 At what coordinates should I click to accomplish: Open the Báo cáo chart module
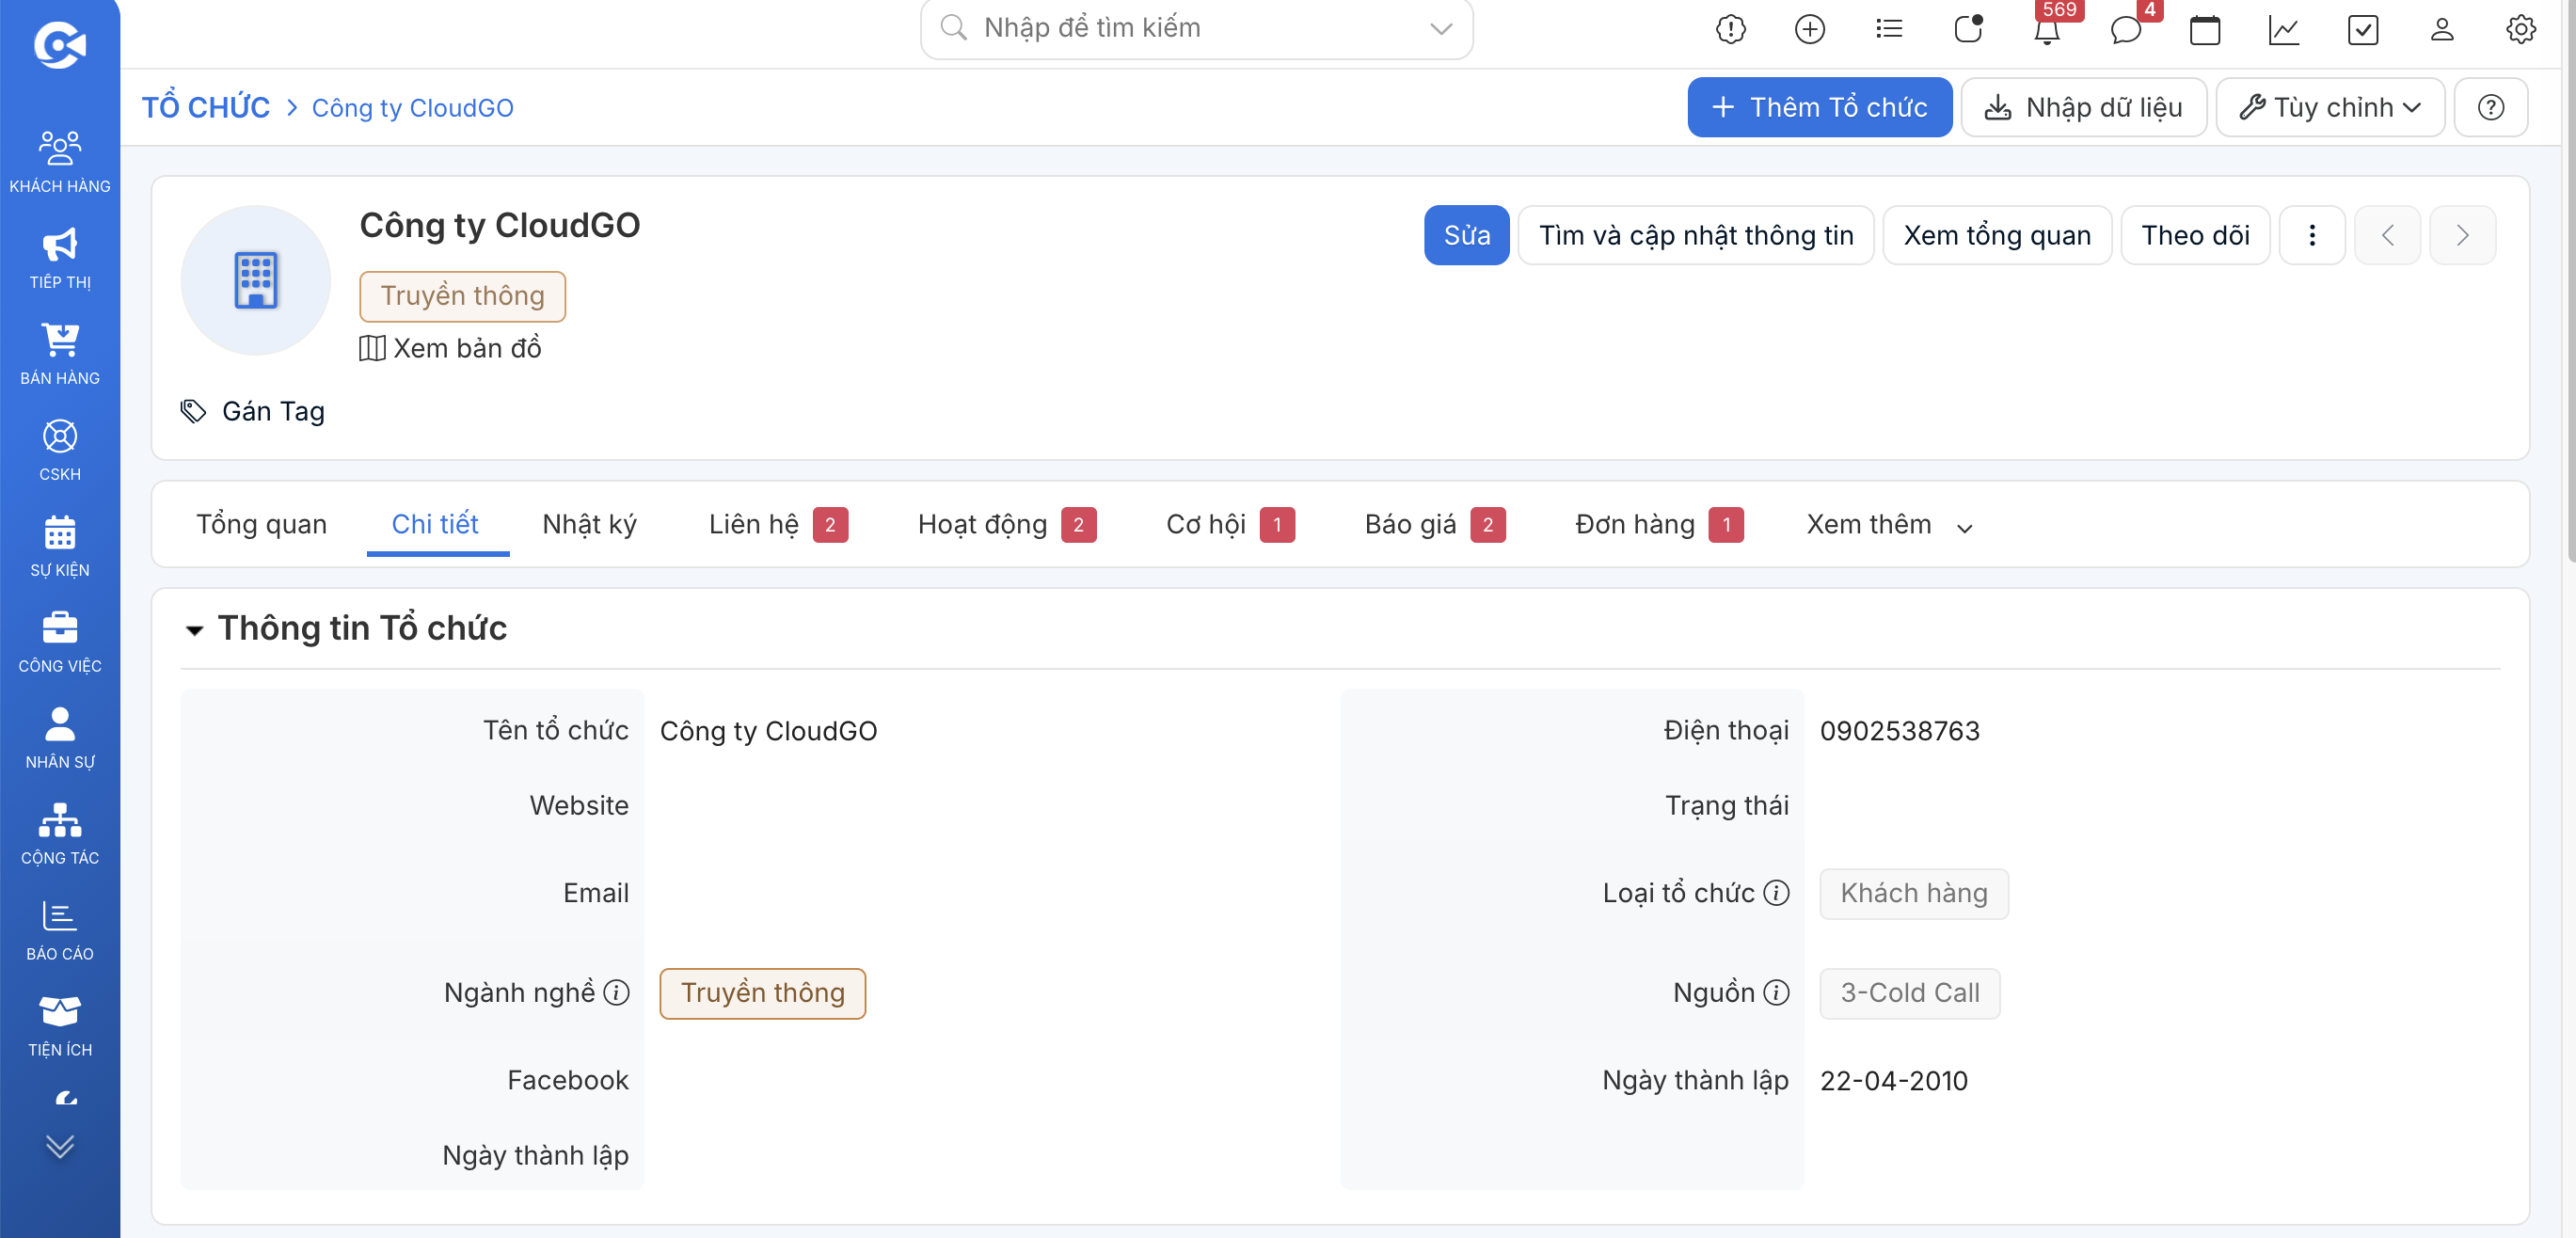click(x=60, y=930)
